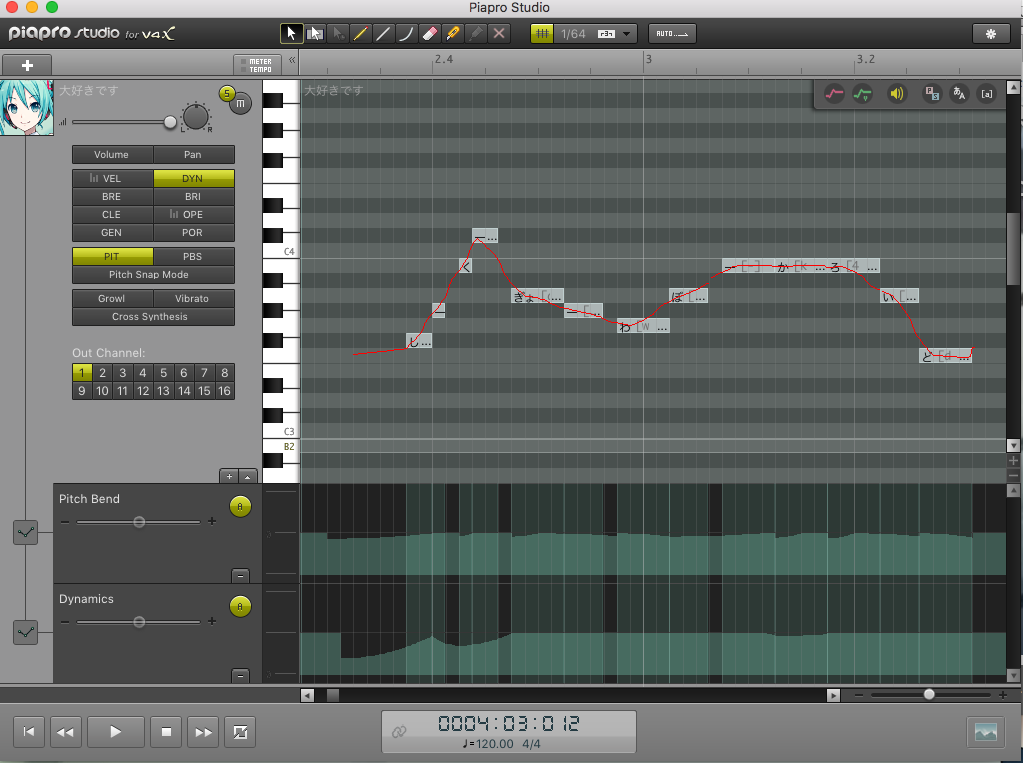The height and width of the screenshot is (763, 1023).
Task: Enable Pitch Snap Mode
Action: pos(153,275)
